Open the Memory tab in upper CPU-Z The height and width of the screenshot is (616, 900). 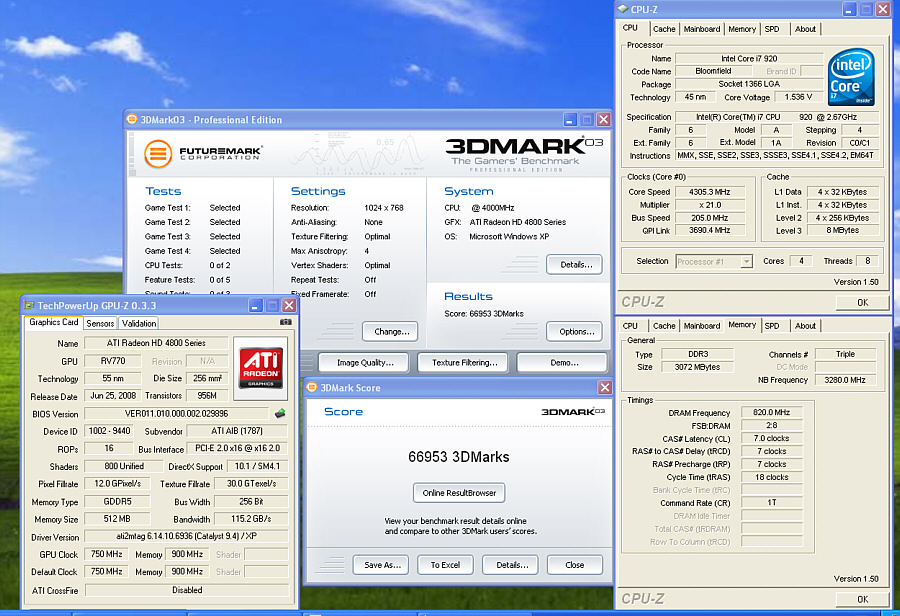[742, 29]
